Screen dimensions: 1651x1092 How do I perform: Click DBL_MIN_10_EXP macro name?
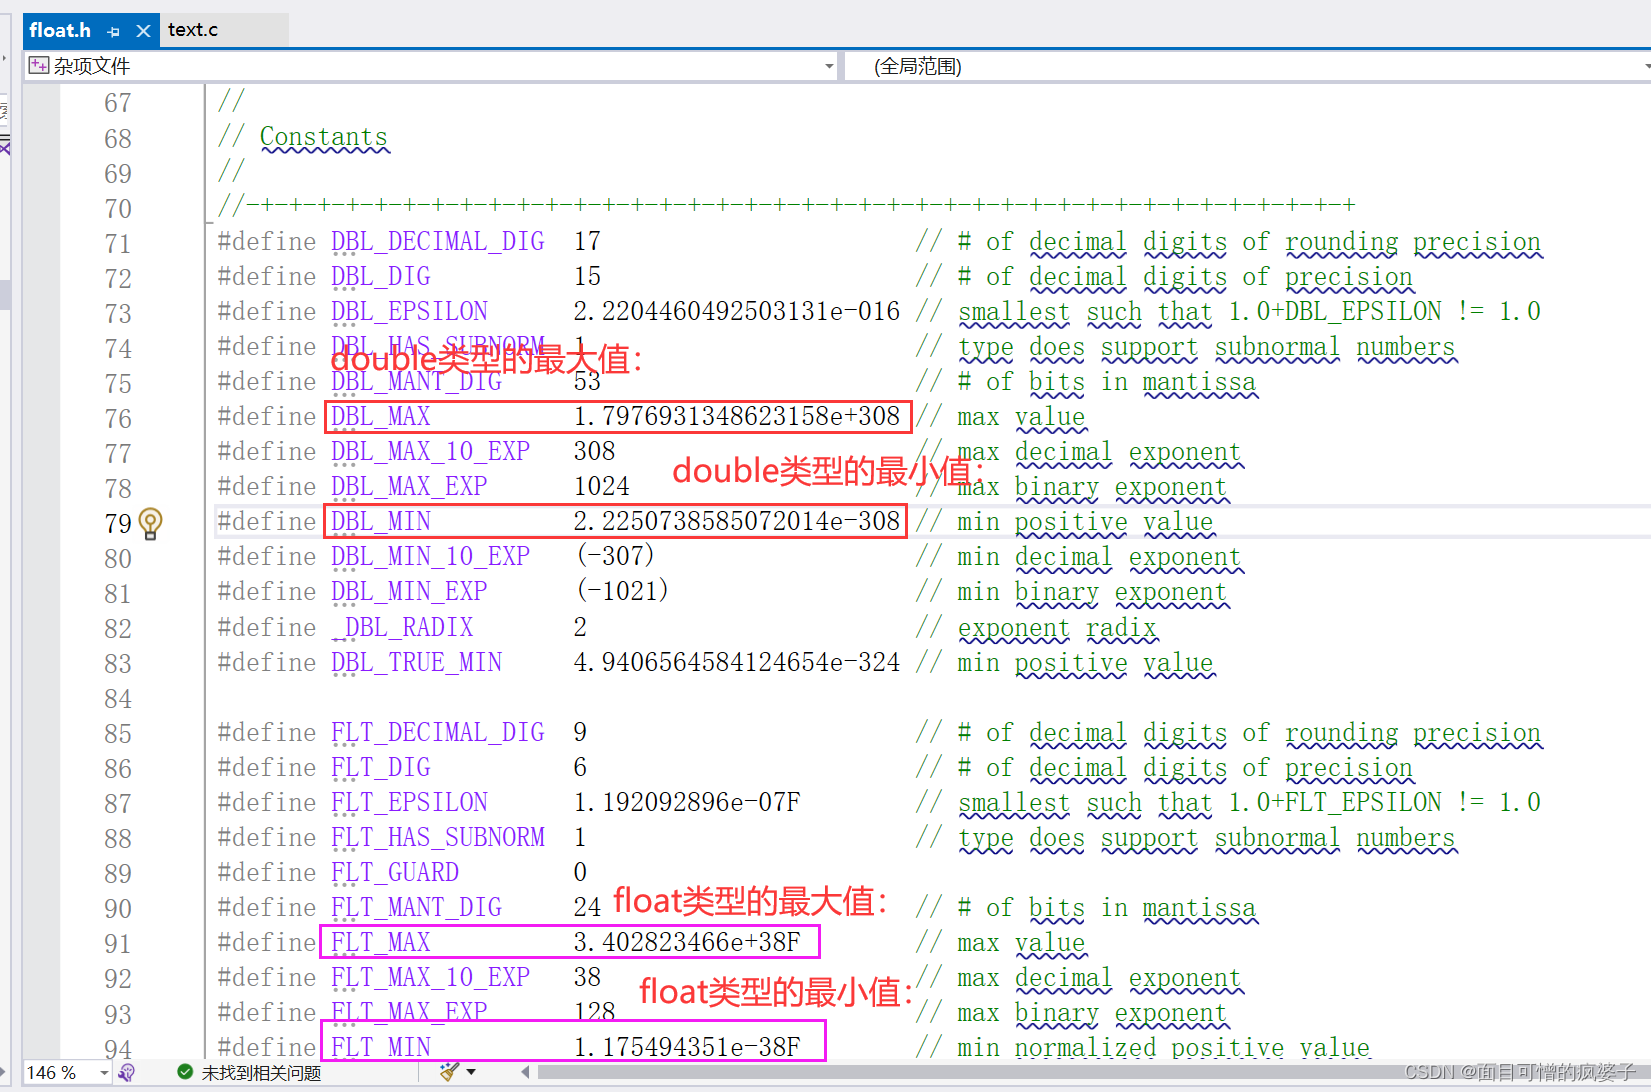431,556
